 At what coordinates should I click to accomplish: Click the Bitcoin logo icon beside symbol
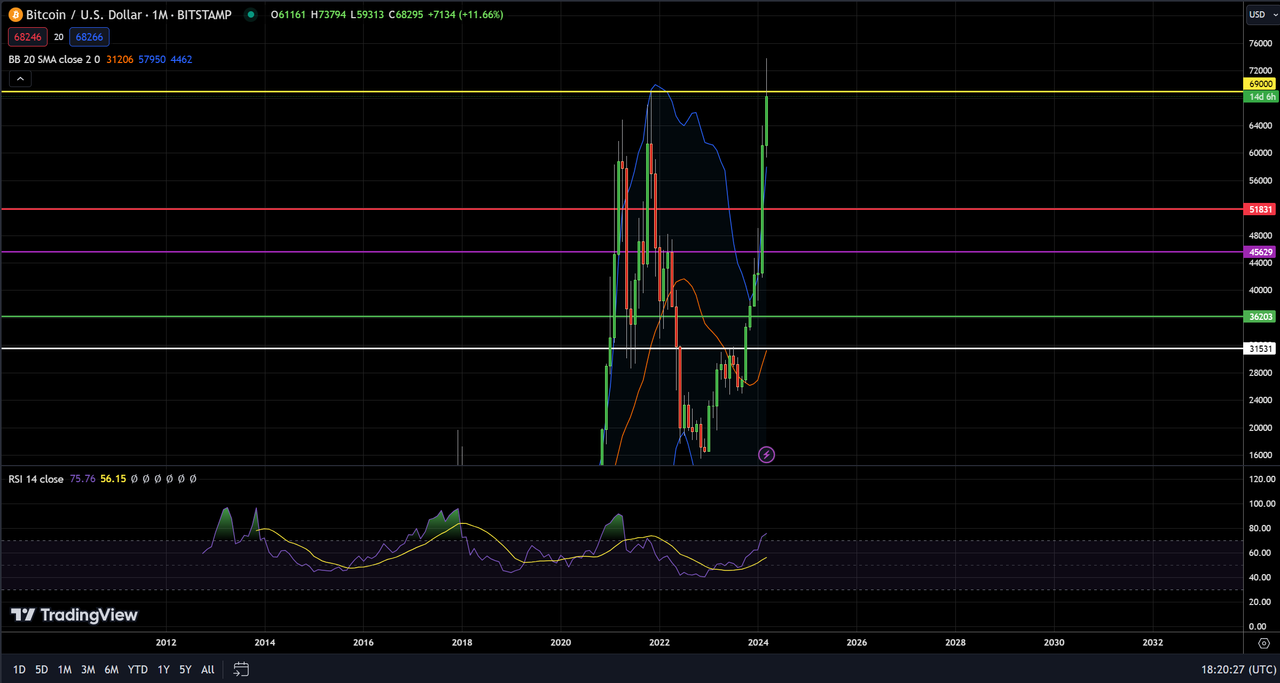tap(15, 15)
